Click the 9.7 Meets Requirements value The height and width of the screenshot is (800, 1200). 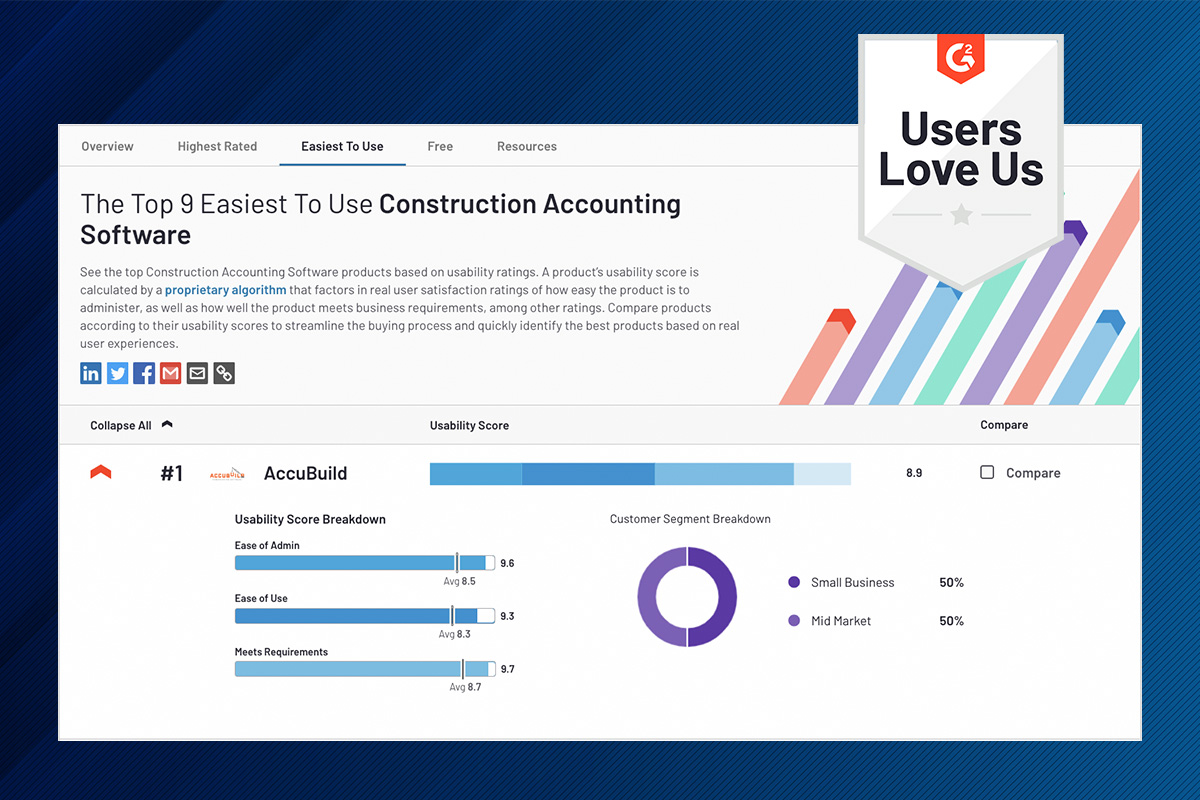[507, 669]
